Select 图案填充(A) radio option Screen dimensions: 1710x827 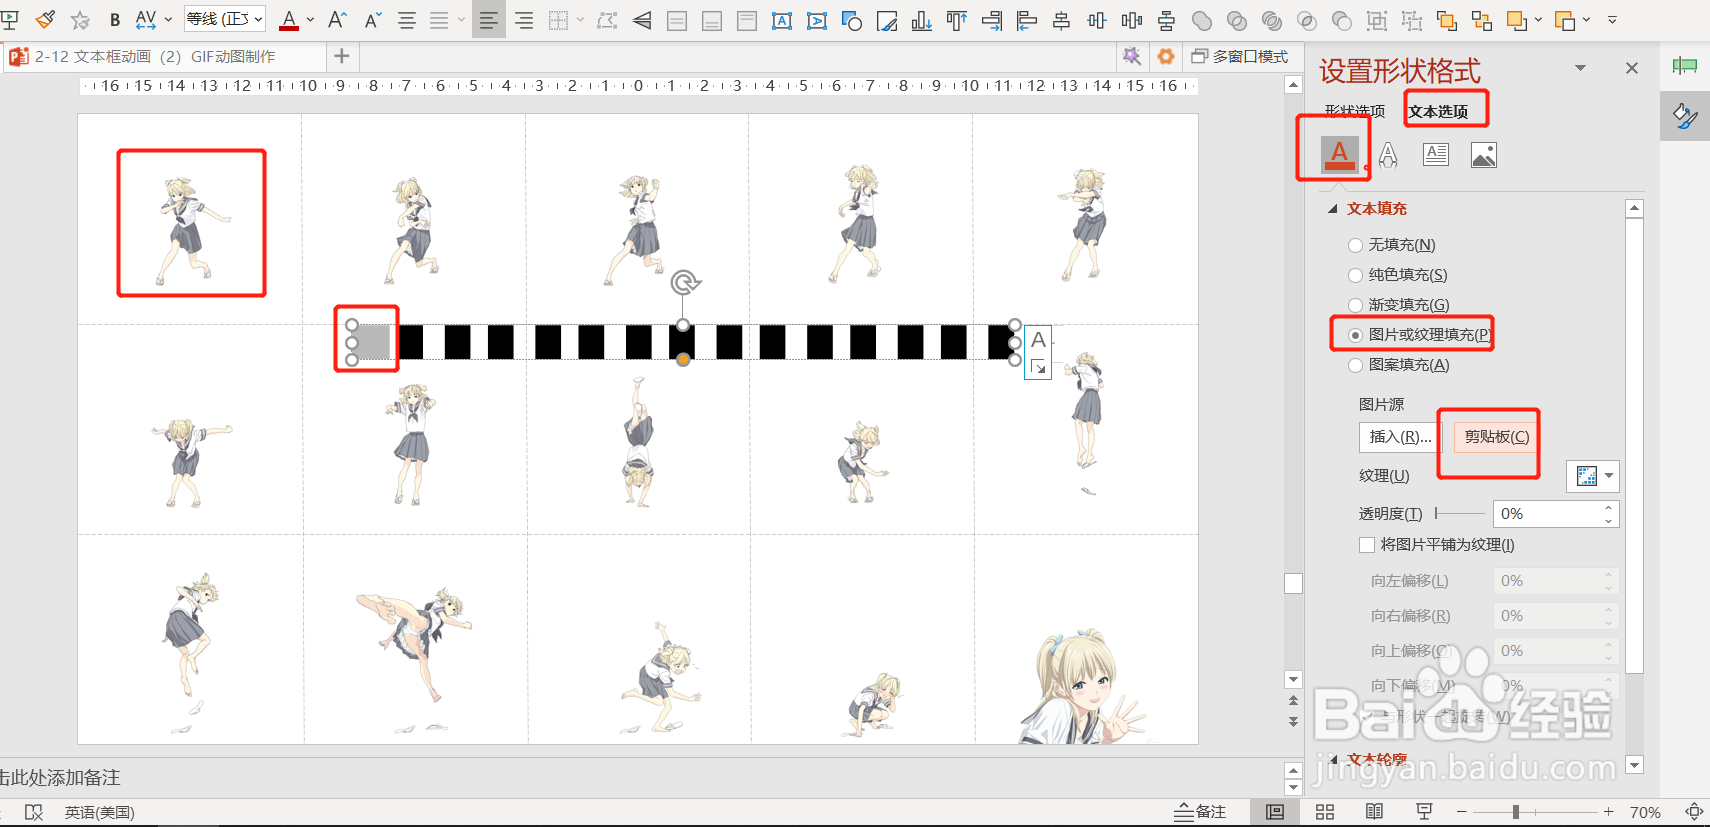[x=1398, y=365]
